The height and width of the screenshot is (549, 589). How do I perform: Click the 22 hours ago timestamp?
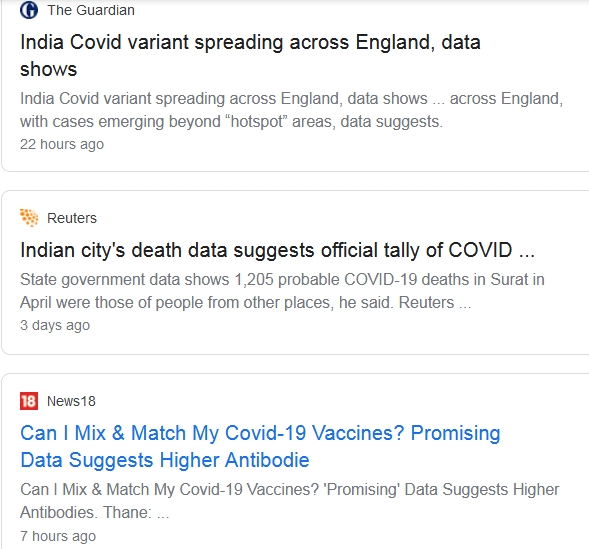pos(62,144)
